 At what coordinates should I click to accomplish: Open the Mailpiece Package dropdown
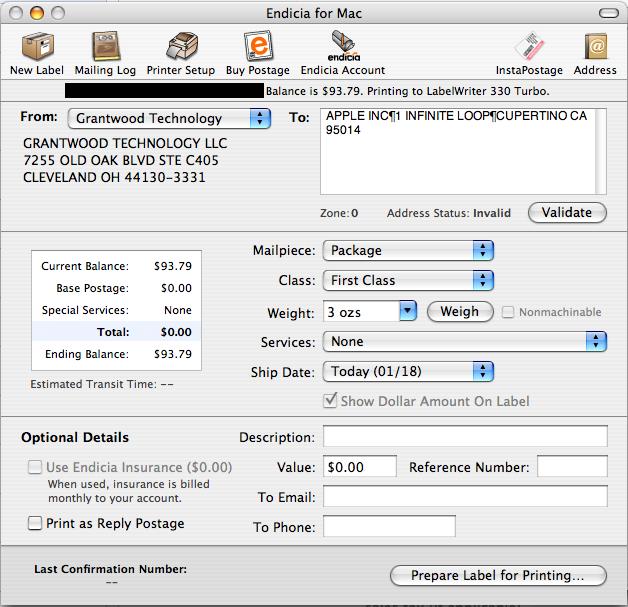click(x=408, y=251)
